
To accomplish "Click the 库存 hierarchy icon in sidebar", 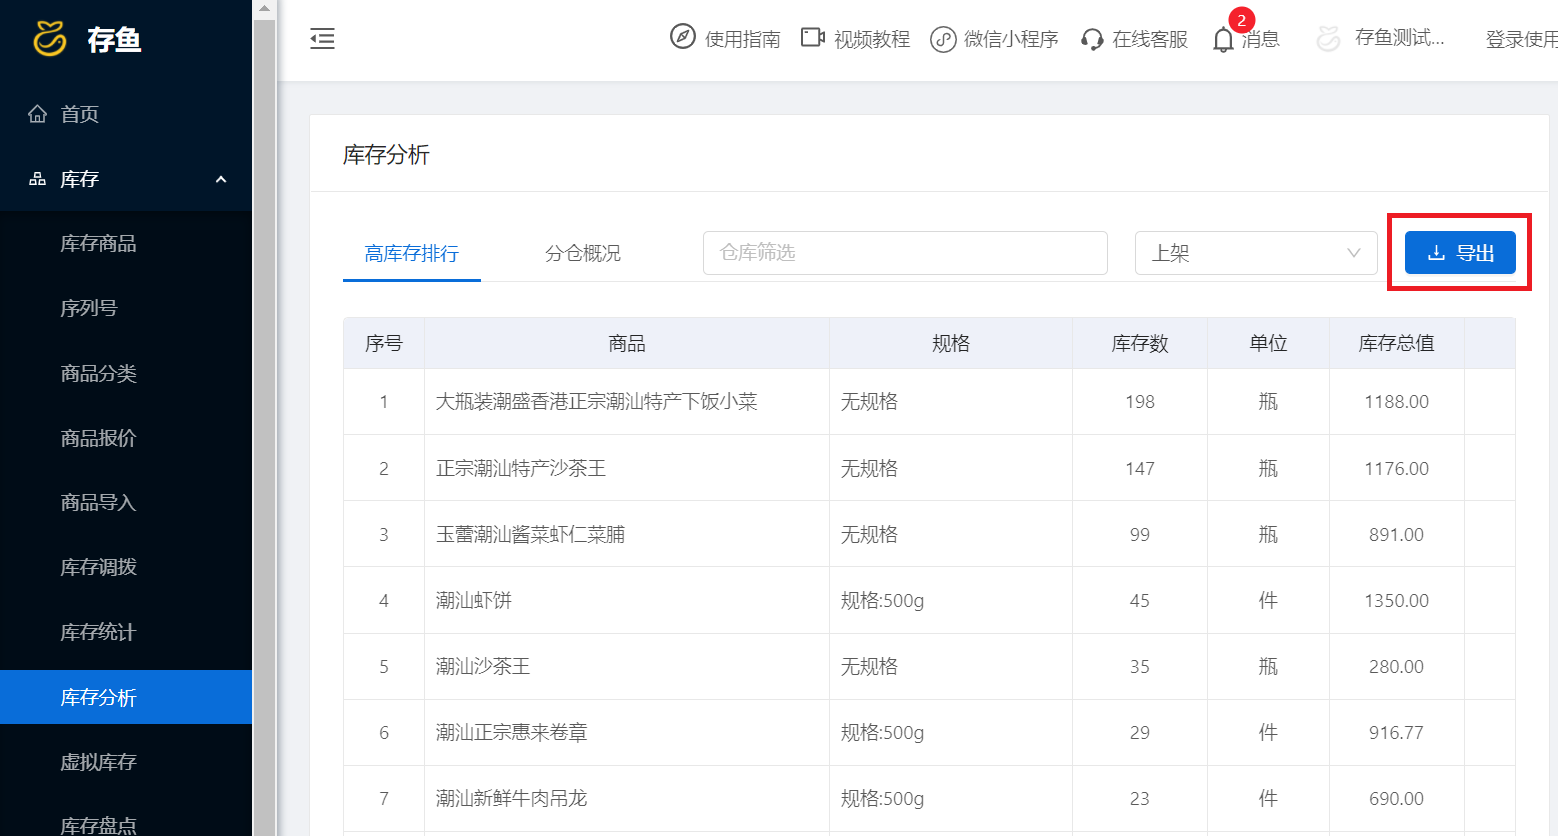I will 37,179.
